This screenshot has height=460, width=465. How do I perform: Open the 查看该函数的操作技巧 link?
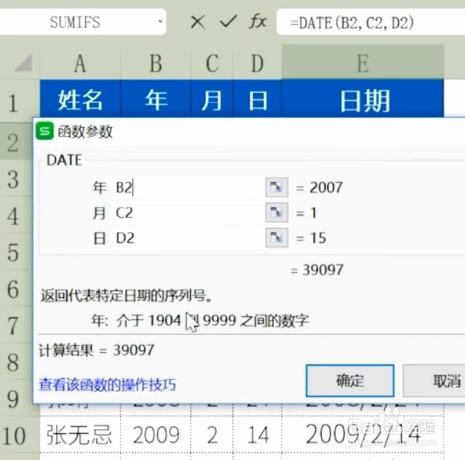click(x=107, y=384)
